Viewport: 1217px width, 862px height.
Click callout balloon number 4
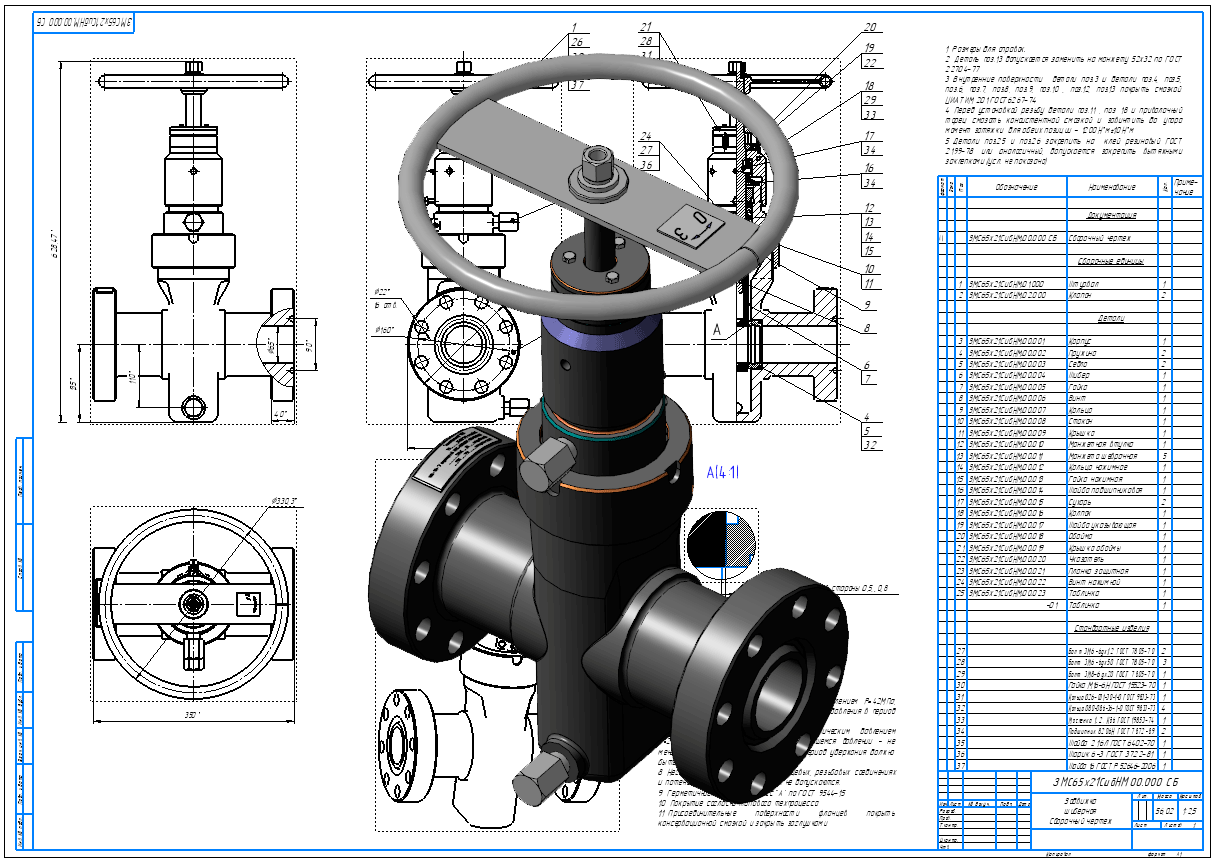868,417
